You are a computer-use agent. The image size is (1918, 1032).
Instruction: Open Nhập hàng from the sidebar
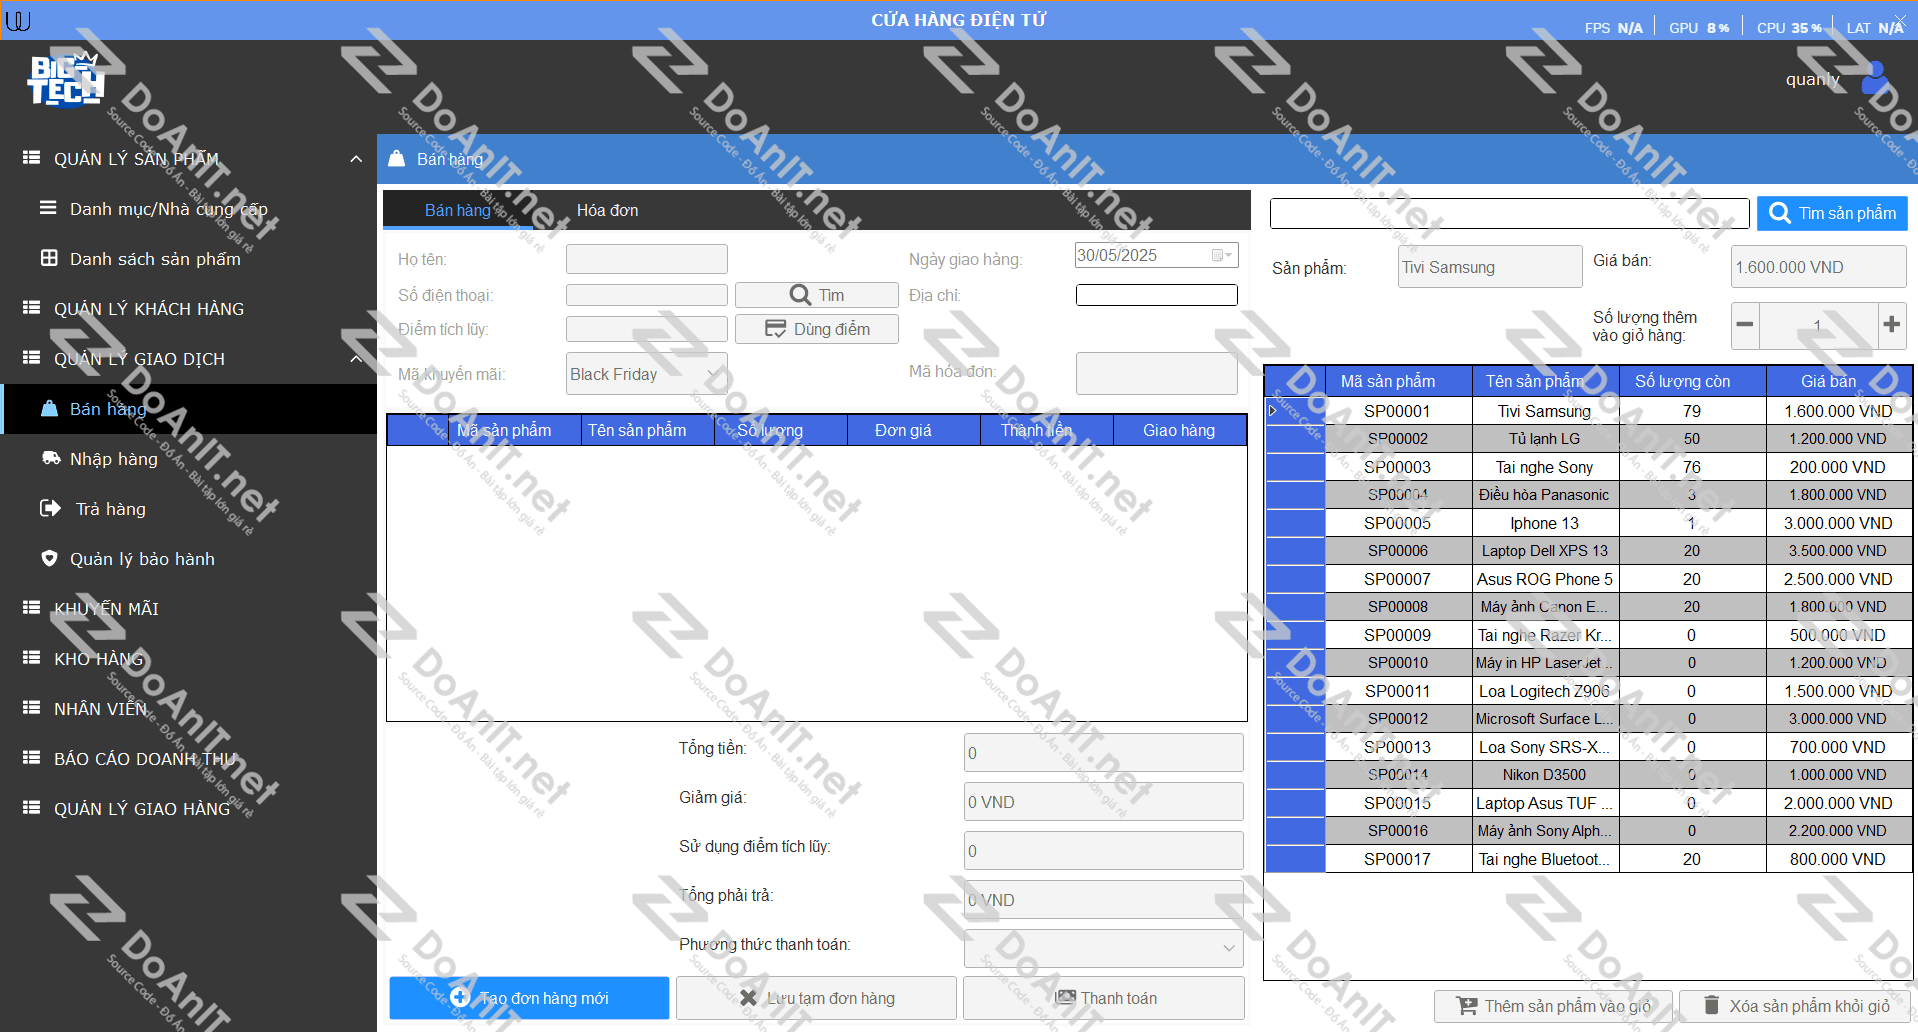coord(113,459)
